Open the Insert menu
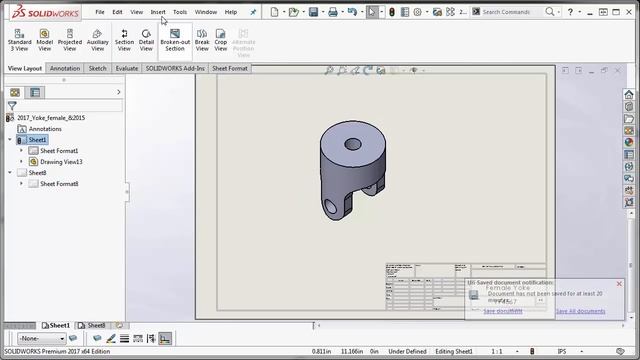Viewport: 640px width, 360px height. click(158, 12)
